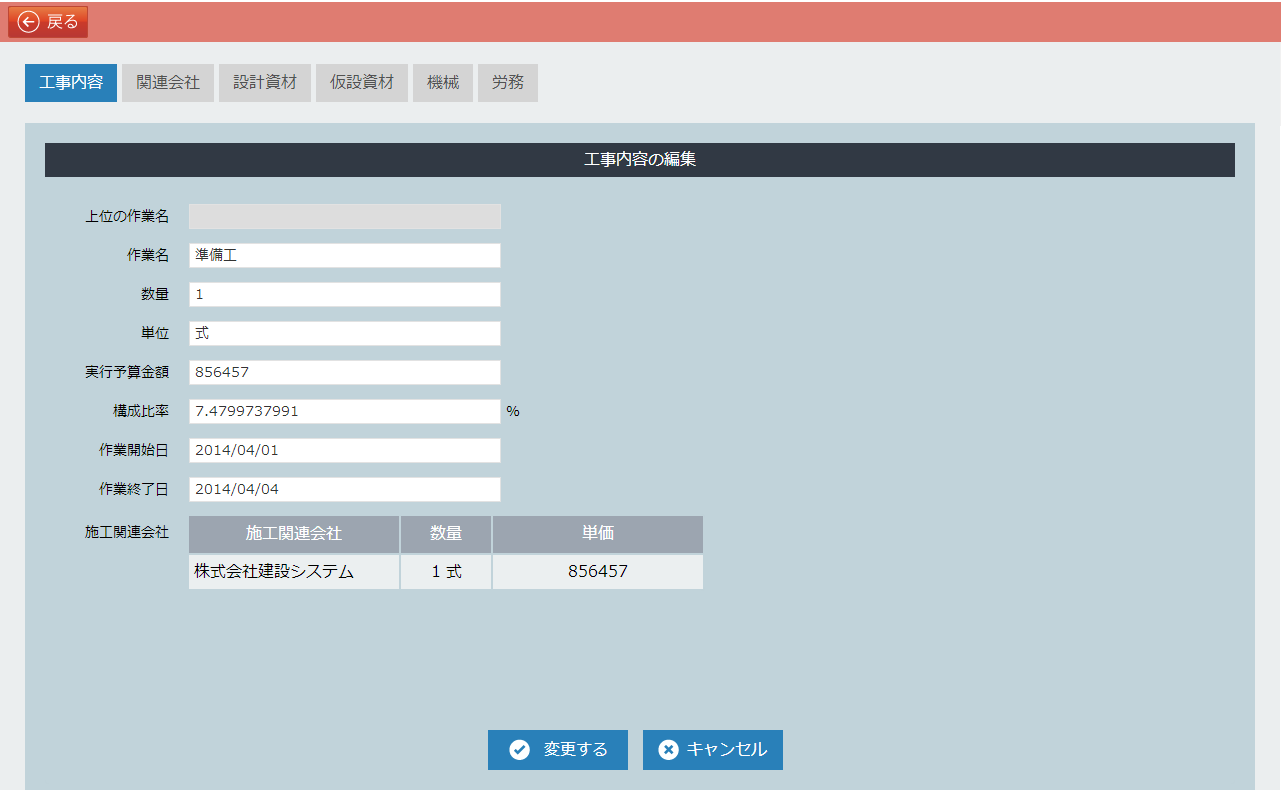Image resolution: width=1281 pixels, height=790 pixels.
Task: Click the back arrow icon beside 戻る
Action: point(28,22)
